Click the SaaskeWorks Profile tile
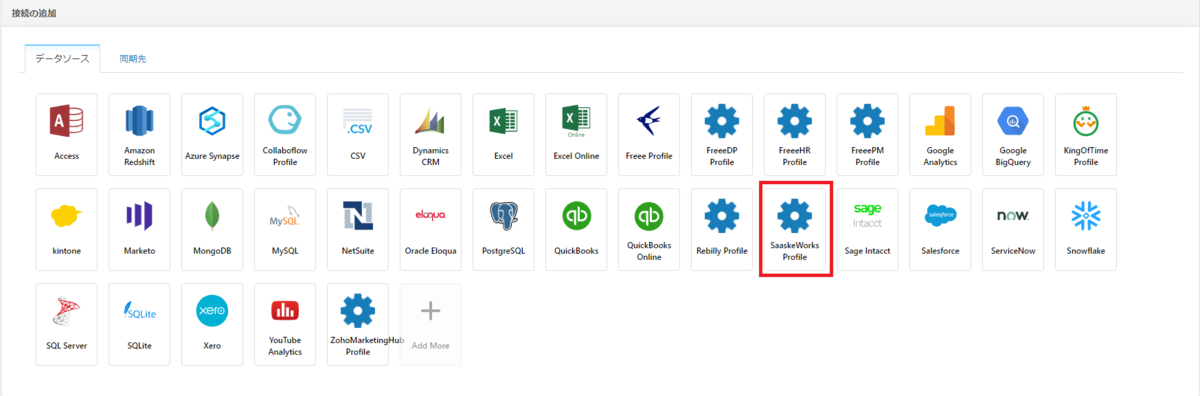 [x=795, y=229]
